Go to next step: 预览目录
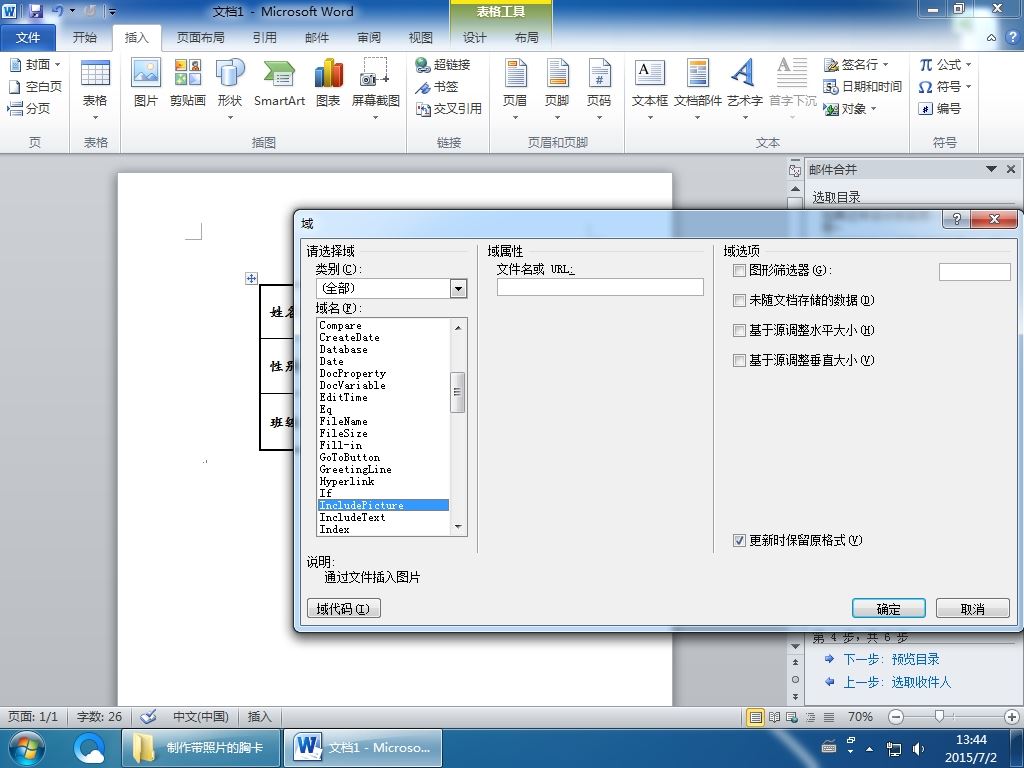 891,659
